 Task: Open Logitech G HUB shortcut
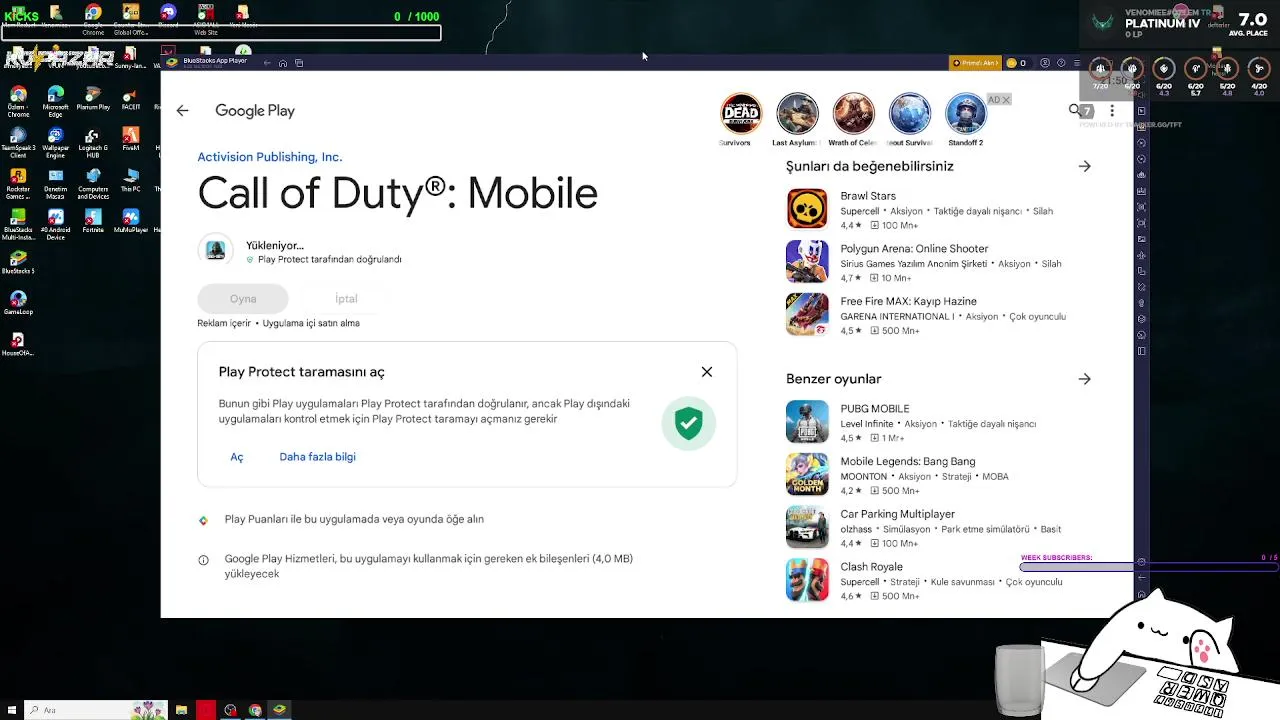pyautogui.click(x=93, y=143)
